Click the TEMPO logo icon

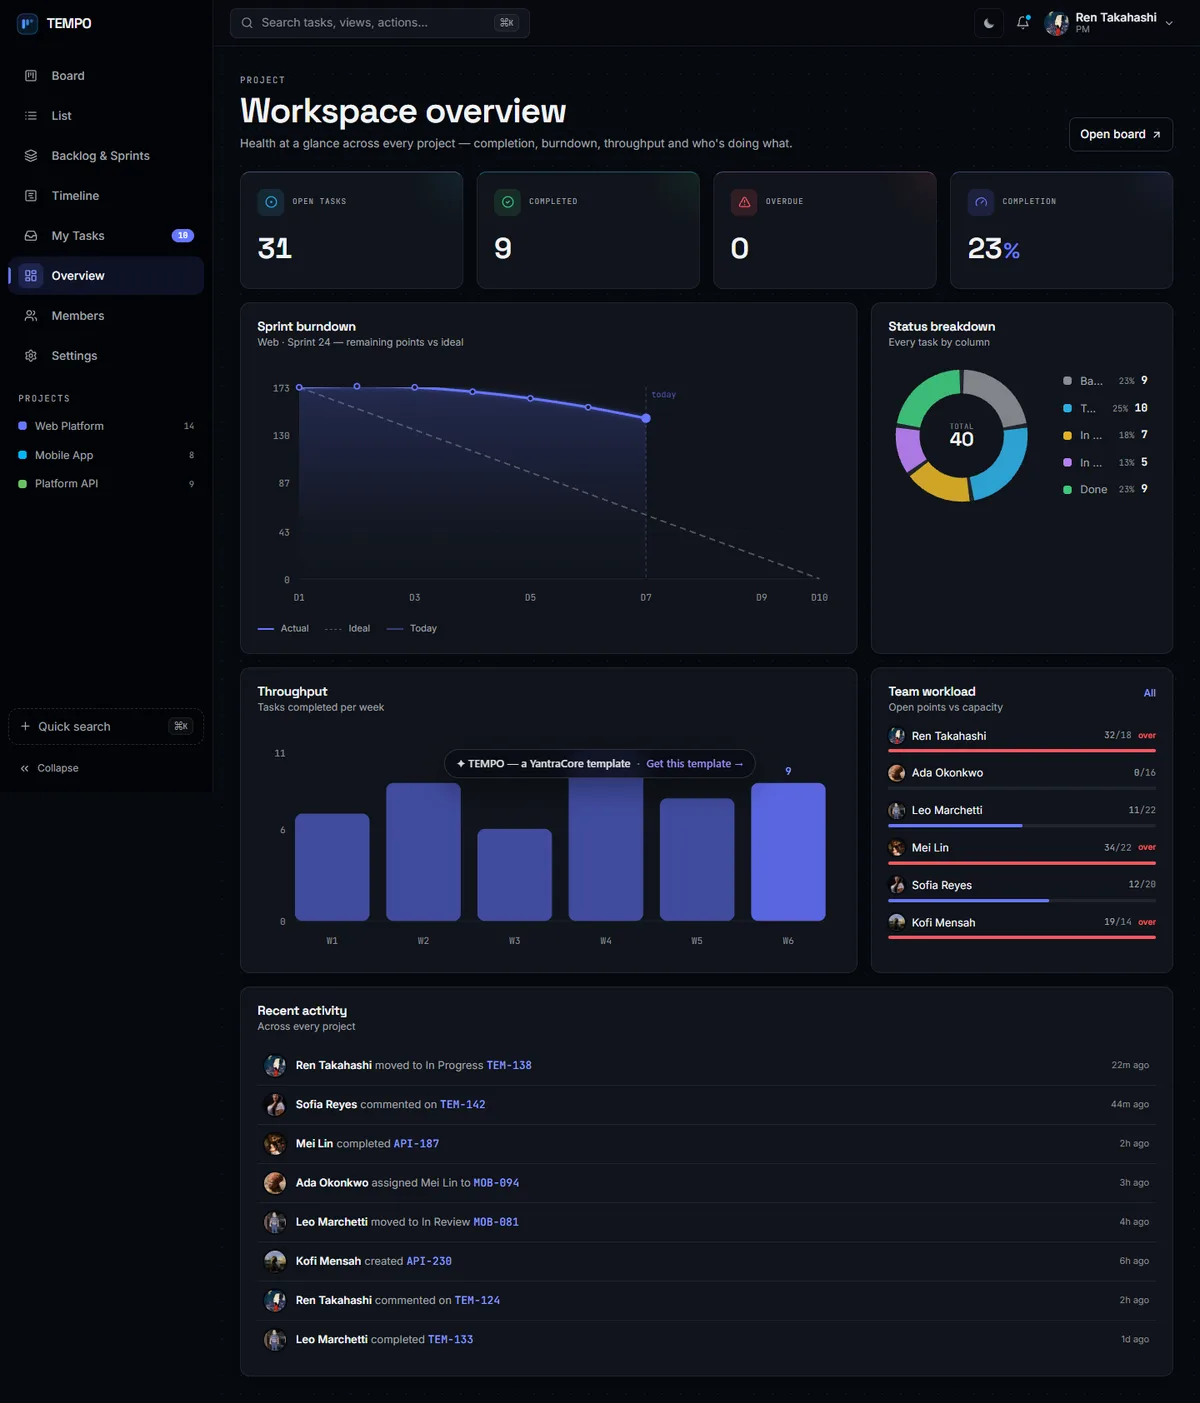[28, 23]
